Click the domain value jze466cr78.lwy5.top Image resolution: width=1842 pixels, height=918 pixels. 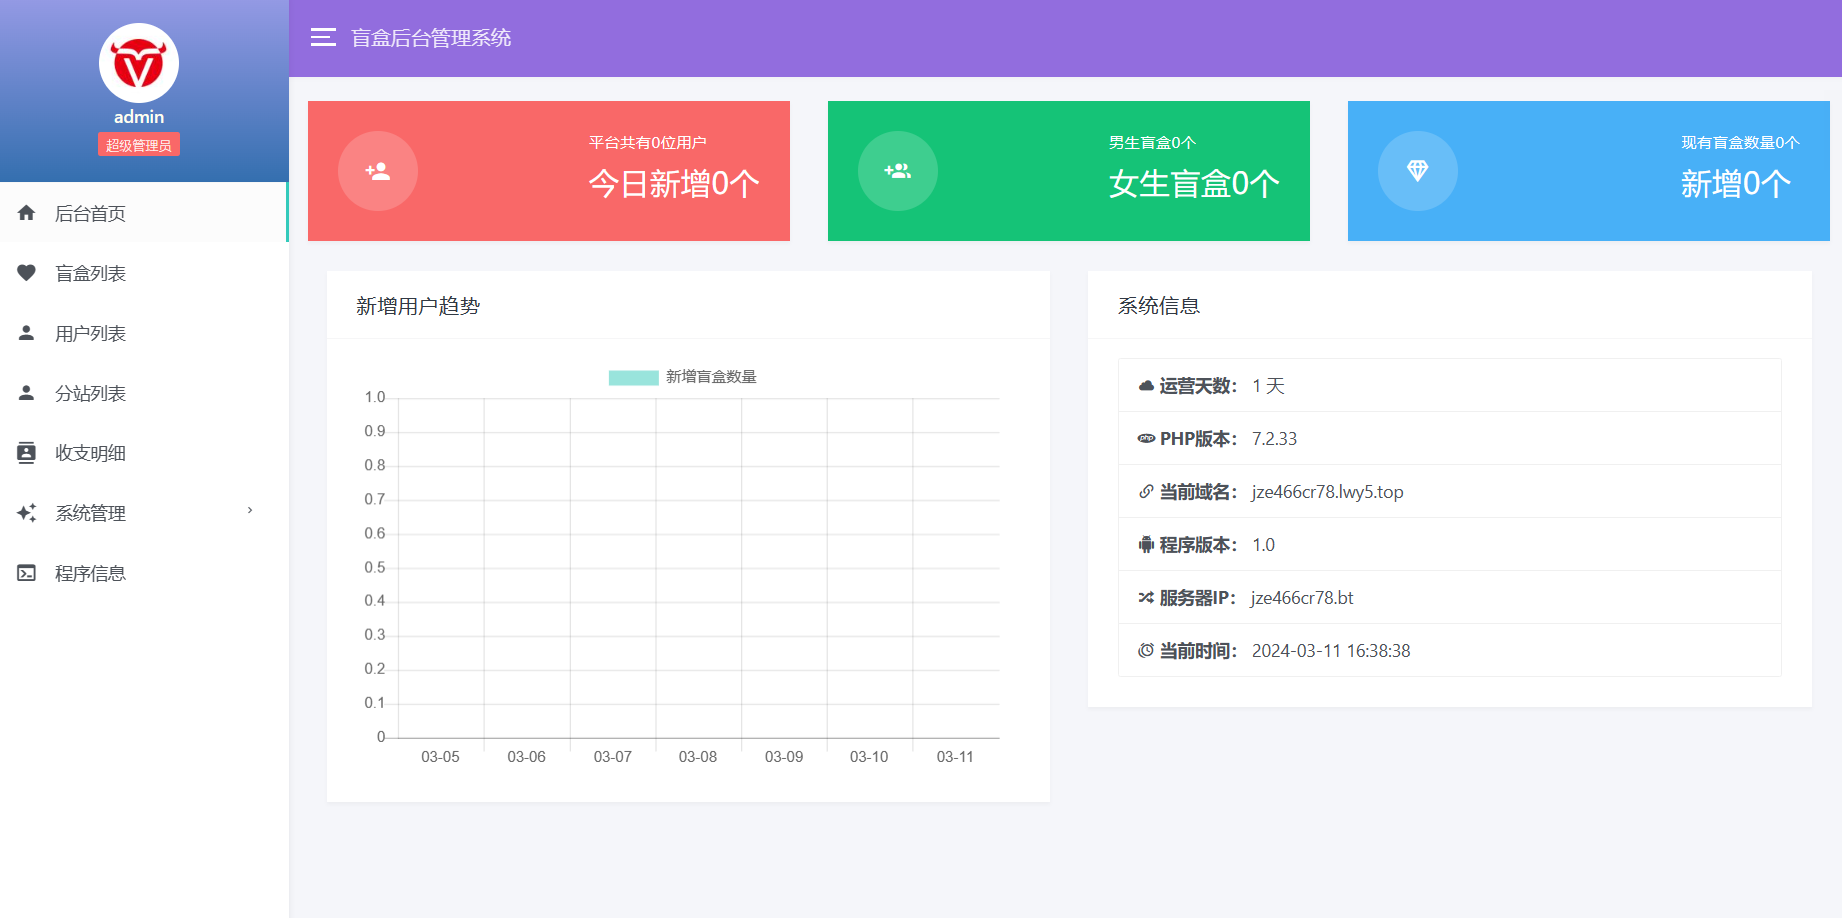(1328, 492)
